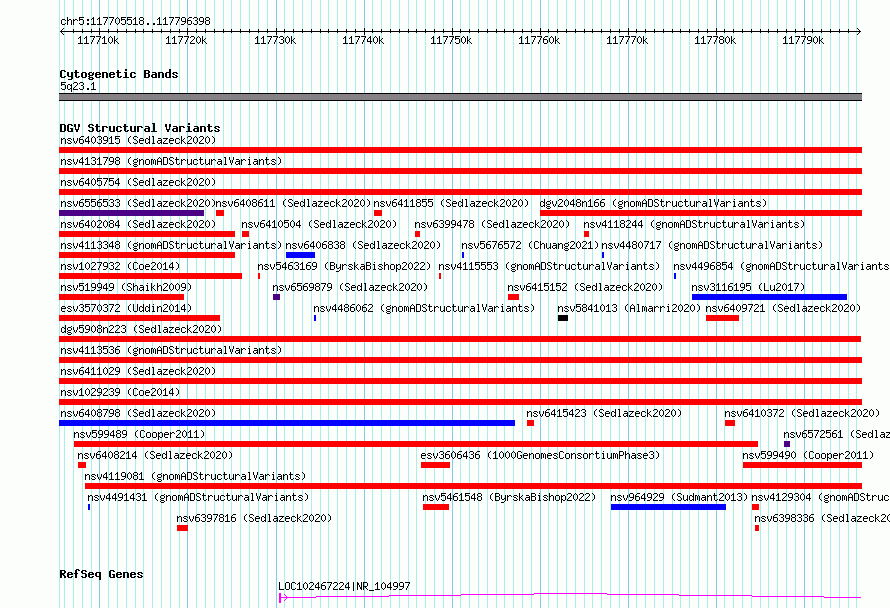Open nsv4480717 gnomAD variant label
Viewport: 890px width, 608px height.
click(x=712, y=245)
